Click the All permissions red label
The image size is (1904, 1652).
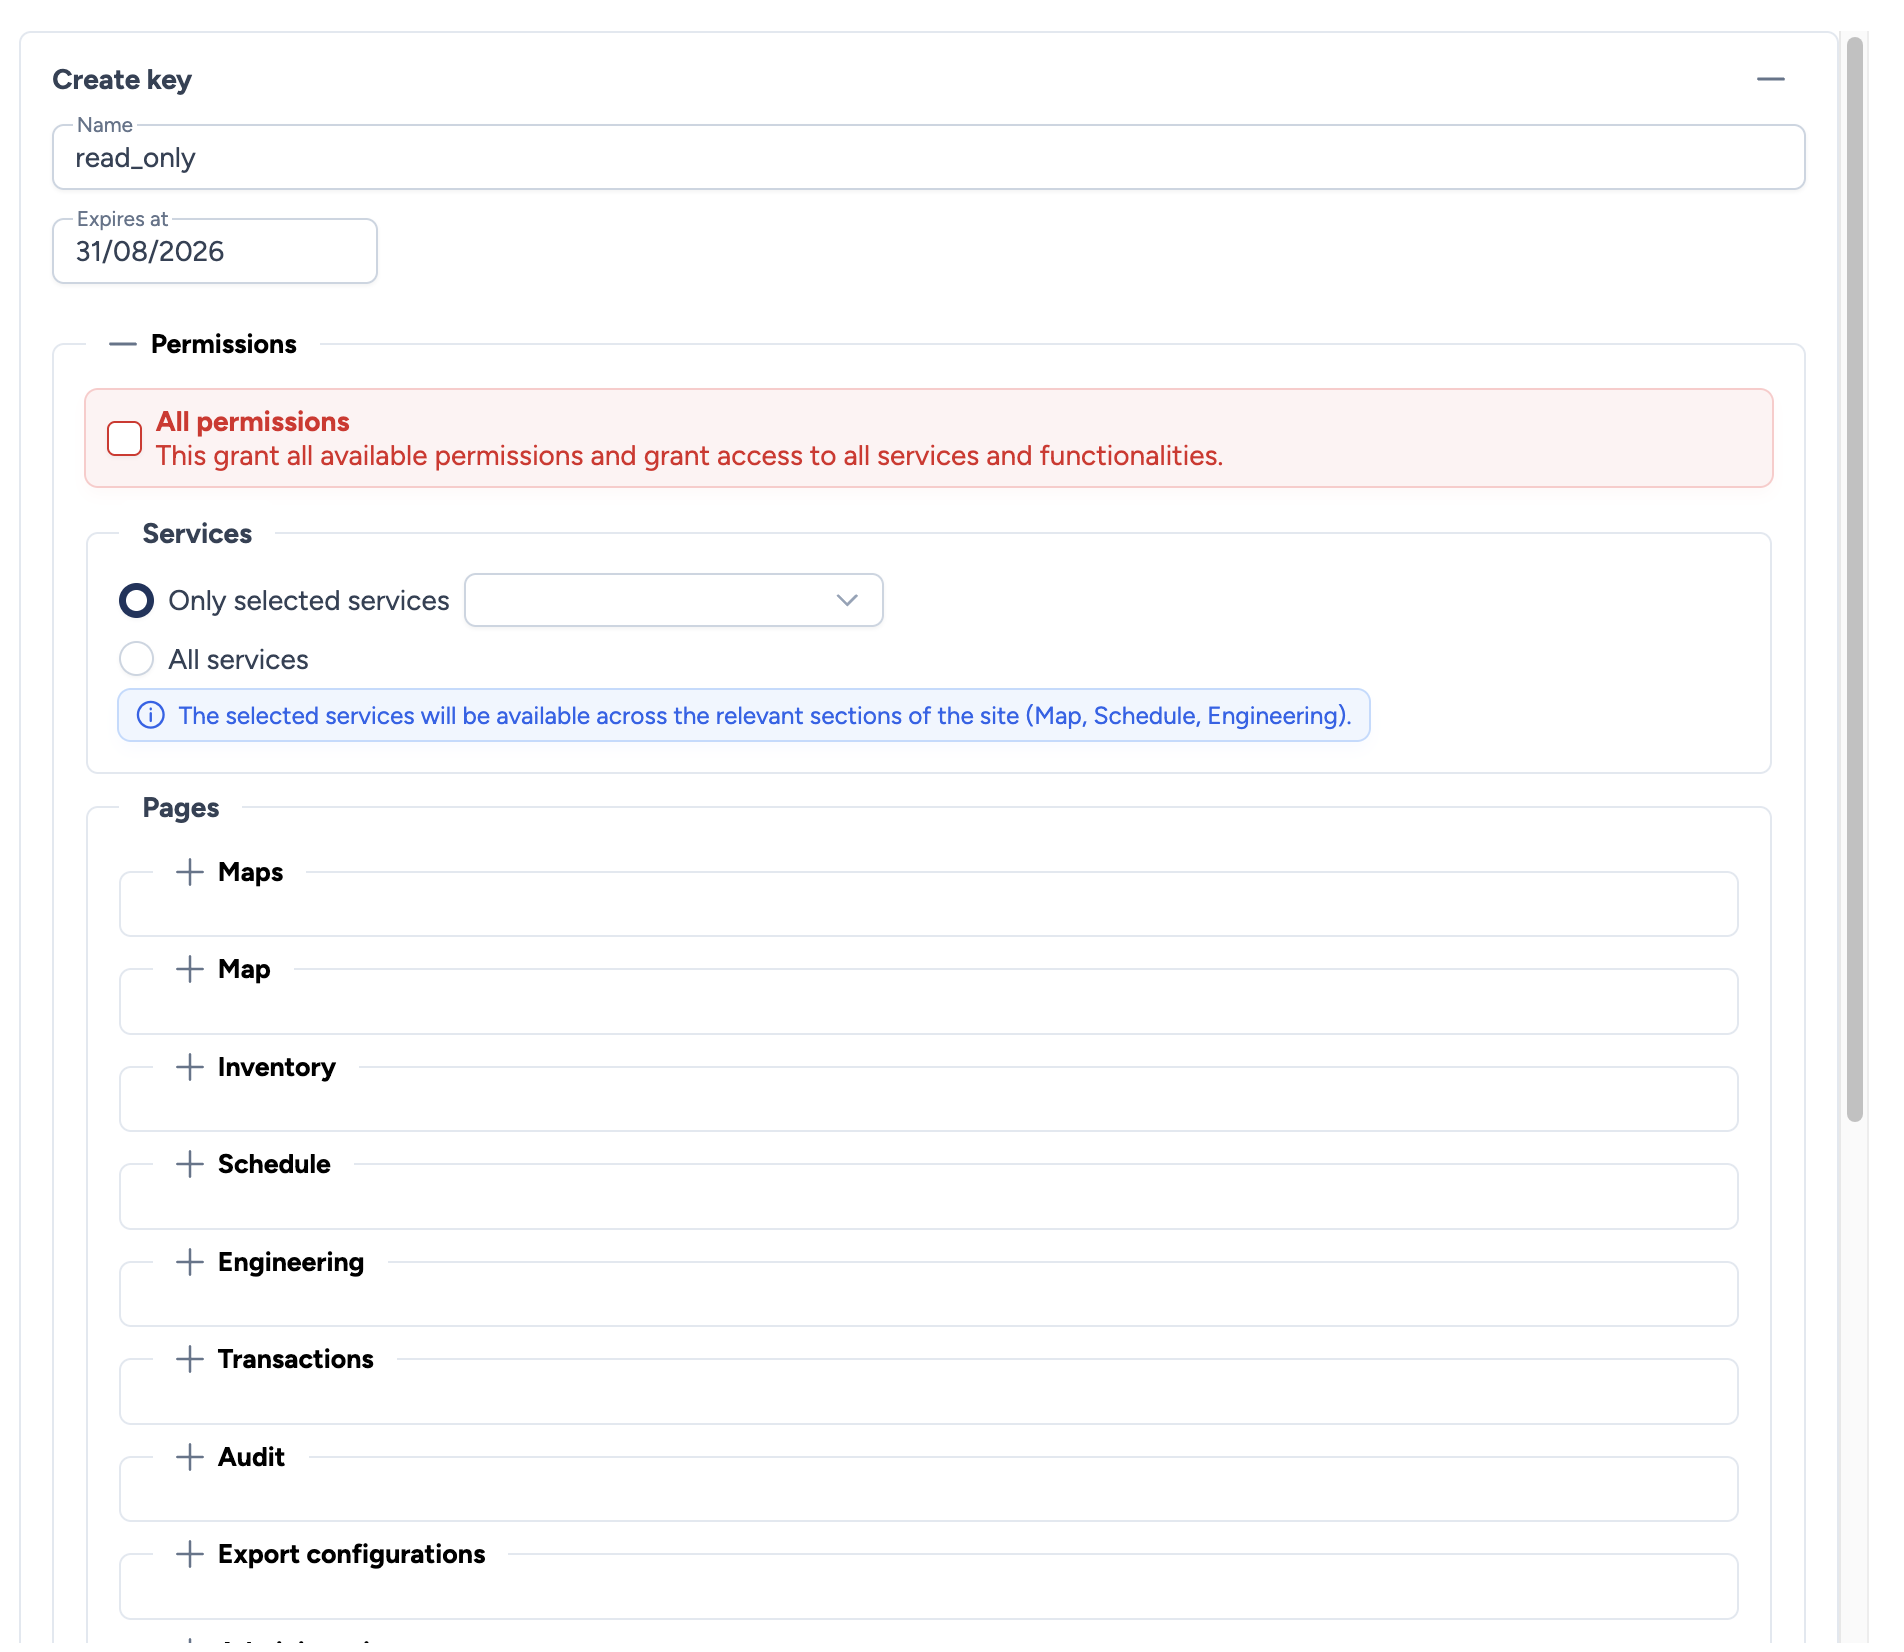pyautogui.click(x=253, y=422)
